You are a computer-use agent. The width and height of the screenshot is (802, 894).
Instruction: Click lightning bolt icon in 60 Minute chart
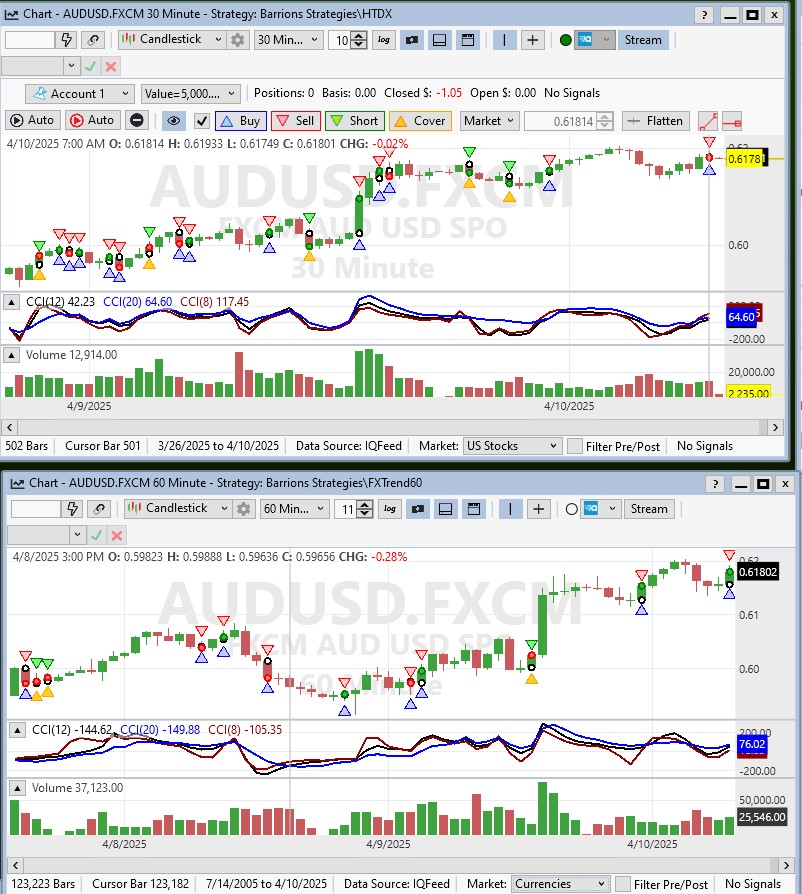click(72, 509)
